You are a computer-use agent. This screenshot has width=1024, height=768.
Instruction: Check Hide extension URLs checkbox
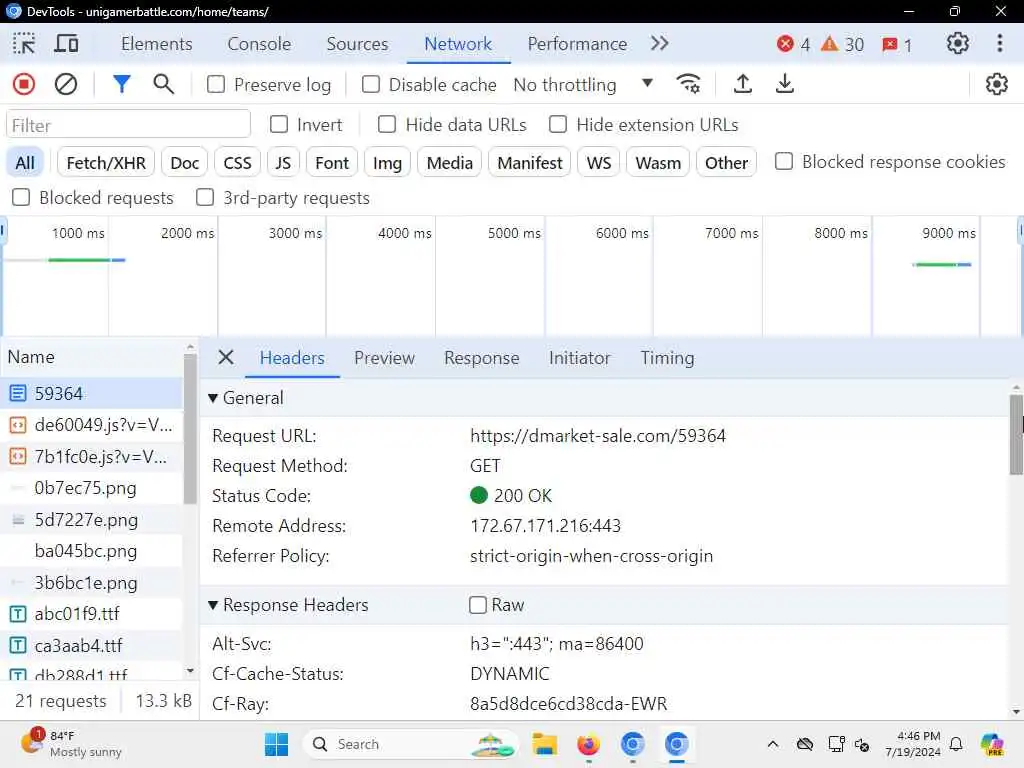click(x=558, y=124)
